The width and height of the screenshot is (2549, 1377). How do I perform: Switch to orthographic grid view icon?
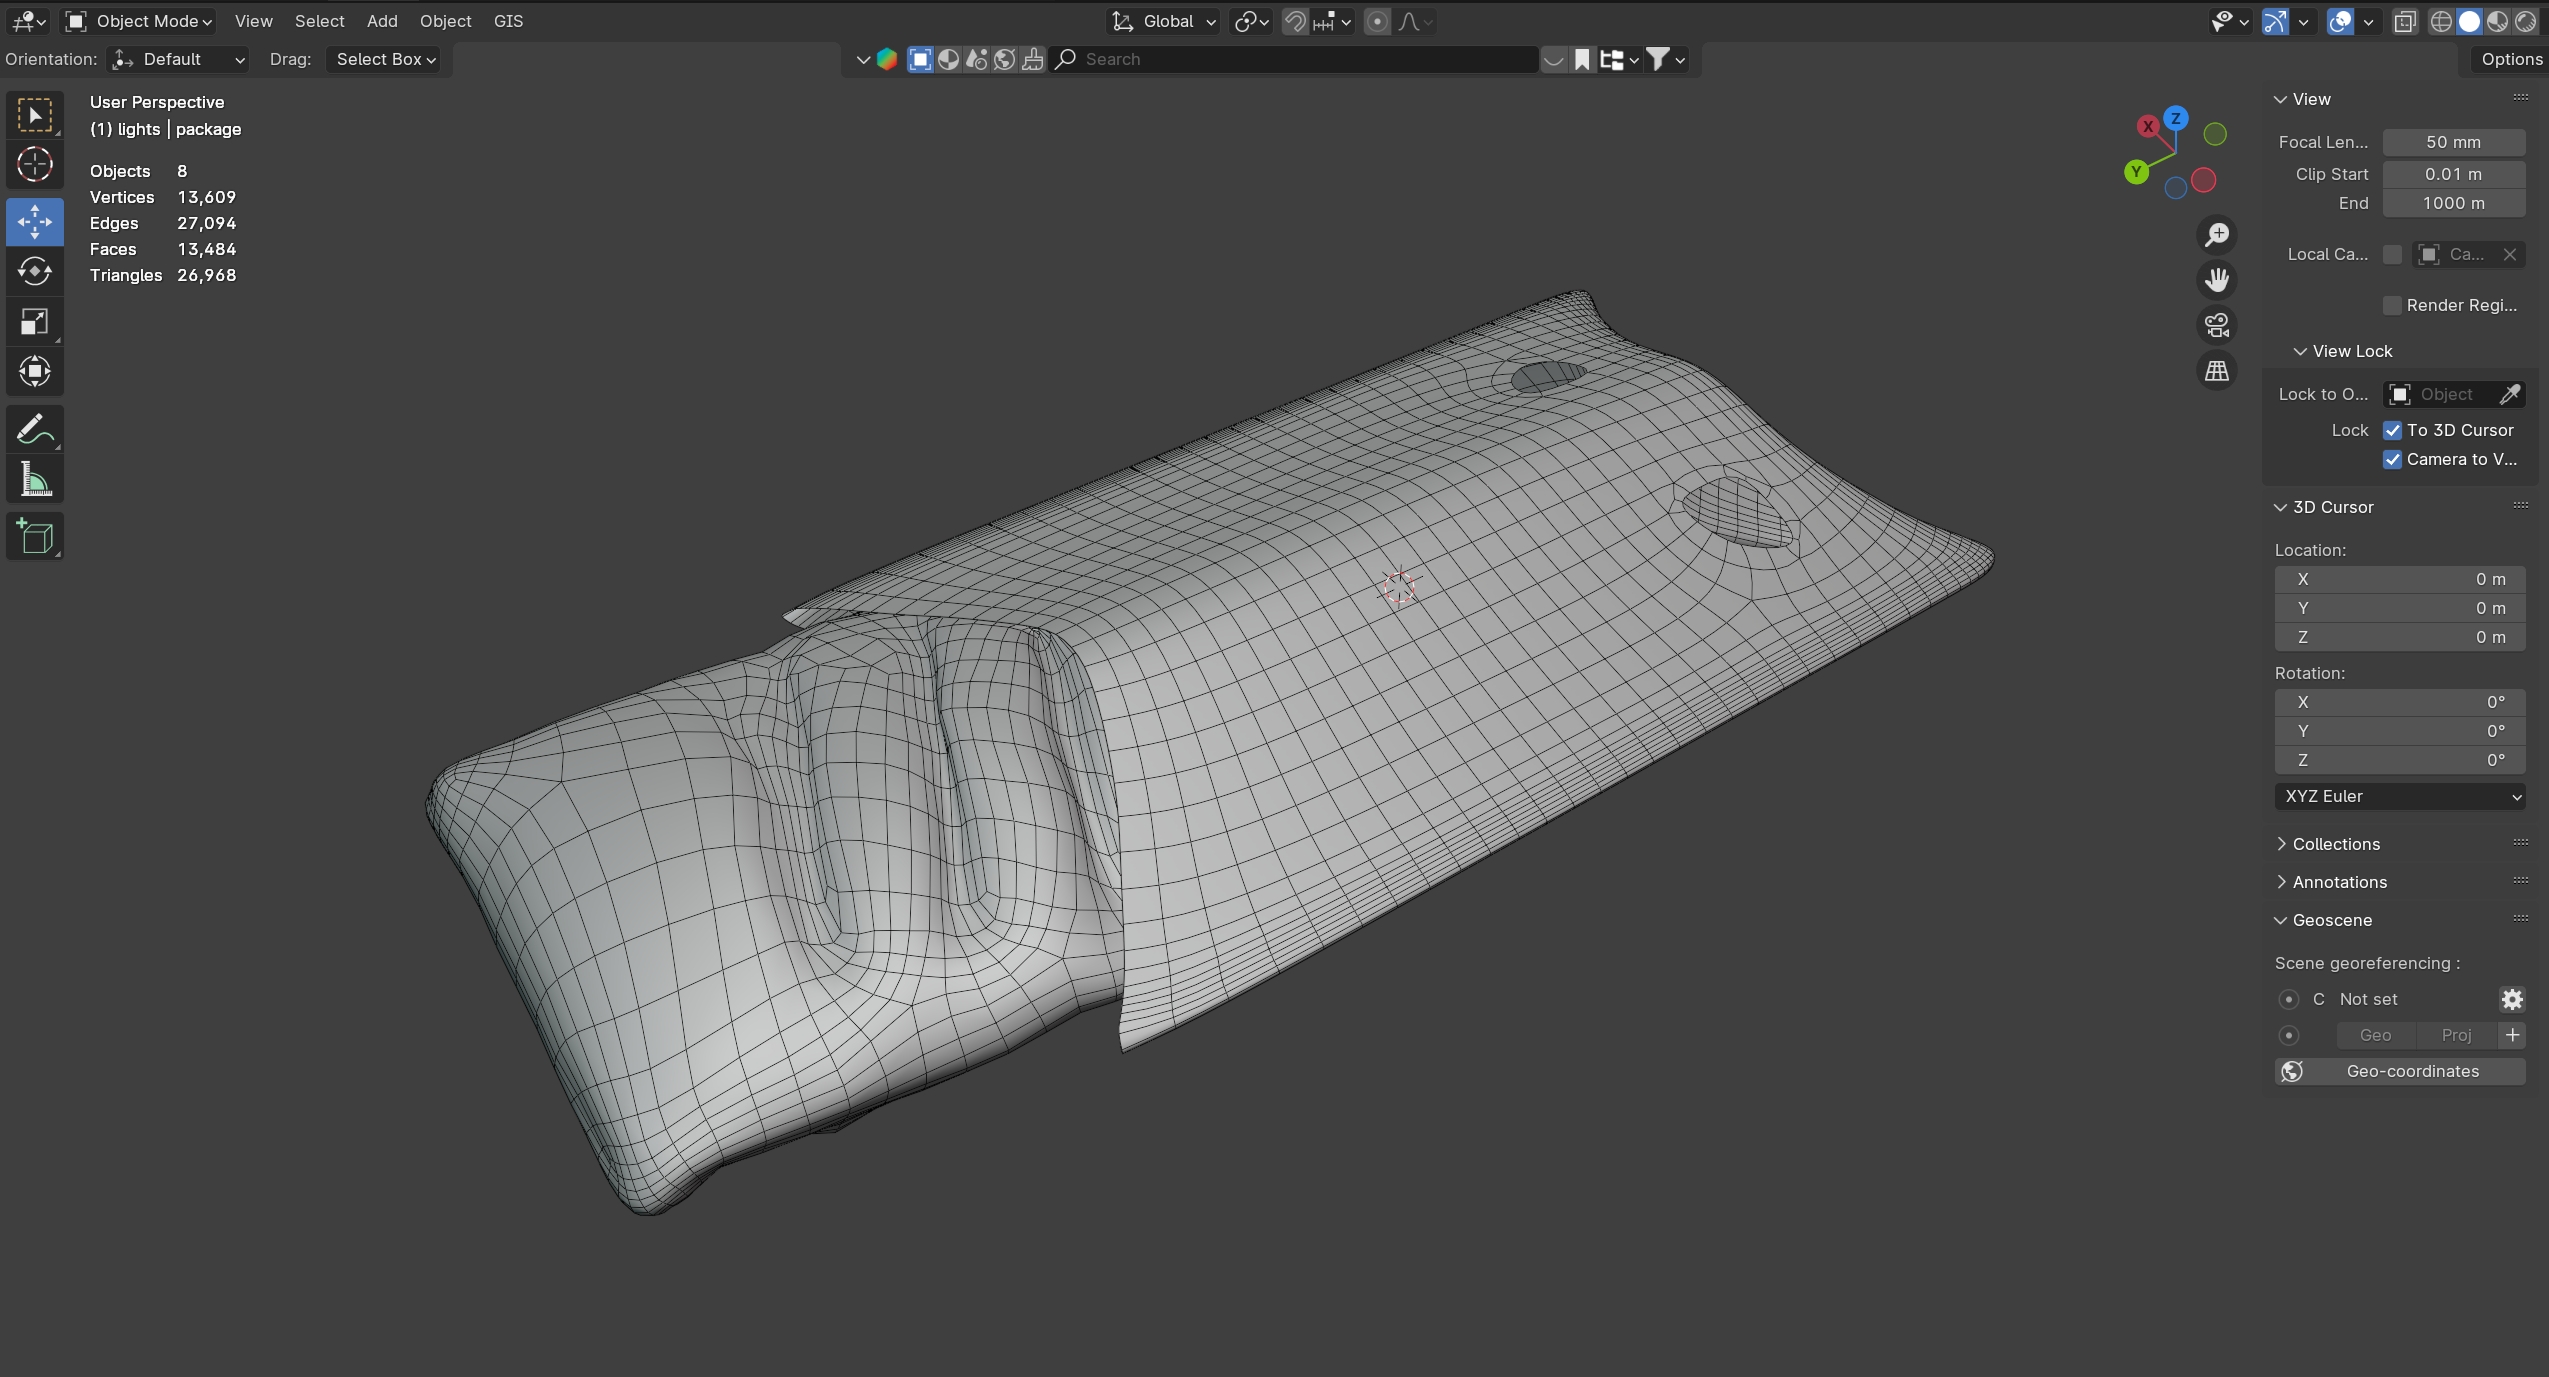click(2217, 371)
